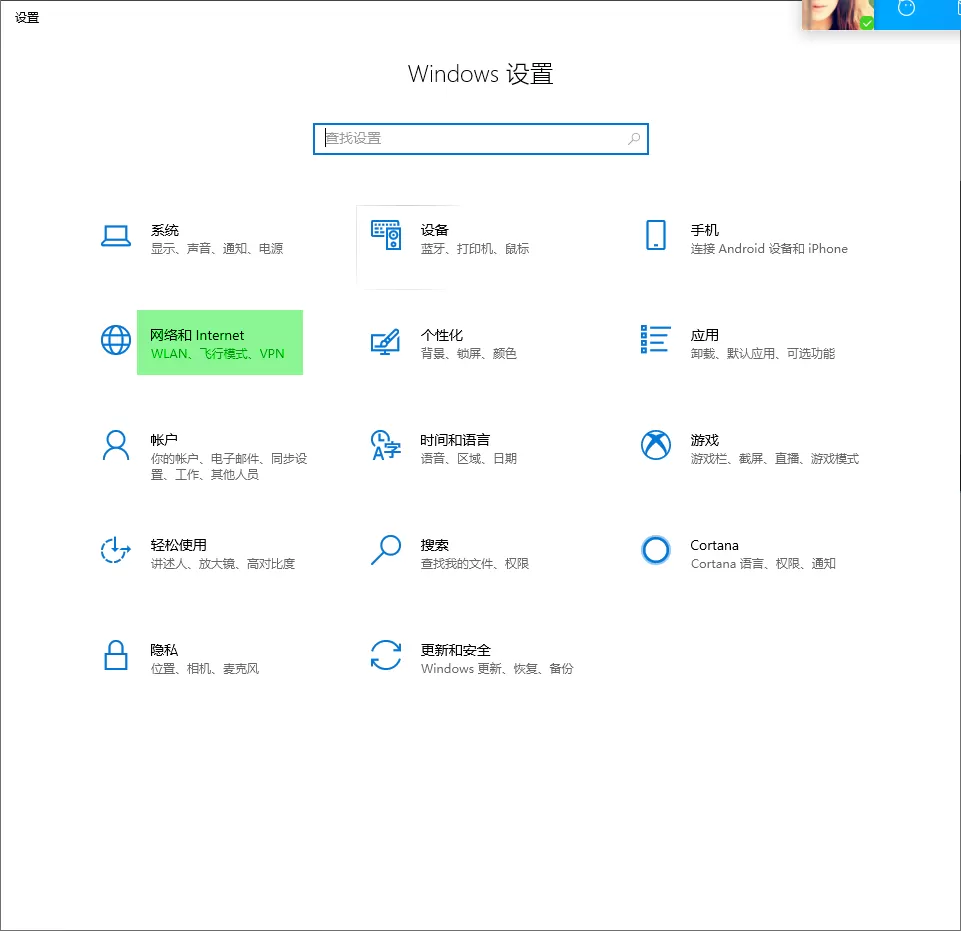
Task: Select the 设备 category icon
Action: click(387, 235)
